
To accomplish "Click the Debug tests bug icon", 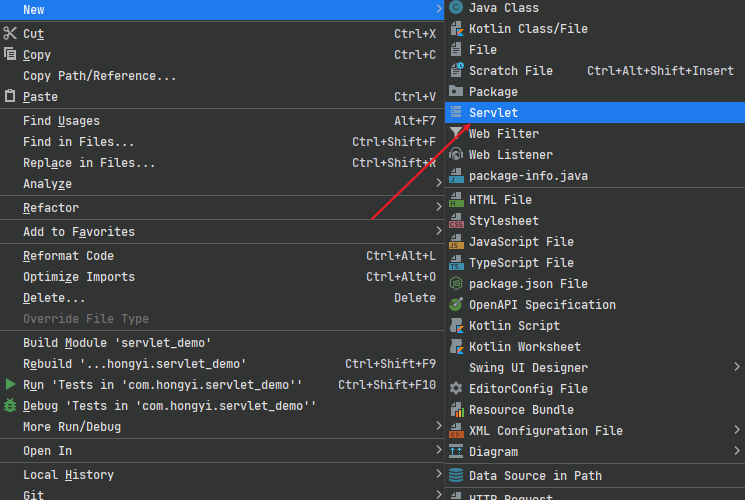I will (11, 406).
